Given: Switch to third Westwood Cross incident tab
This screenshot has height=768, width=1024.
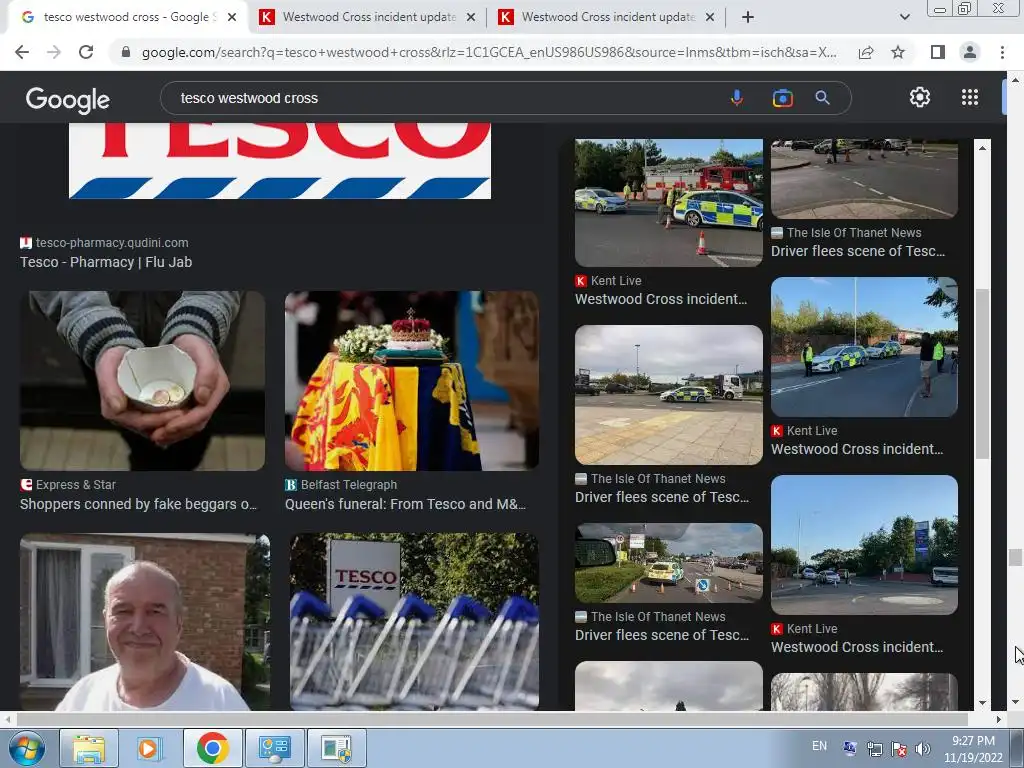Looking at the screenshot, I should click(607, 17).
